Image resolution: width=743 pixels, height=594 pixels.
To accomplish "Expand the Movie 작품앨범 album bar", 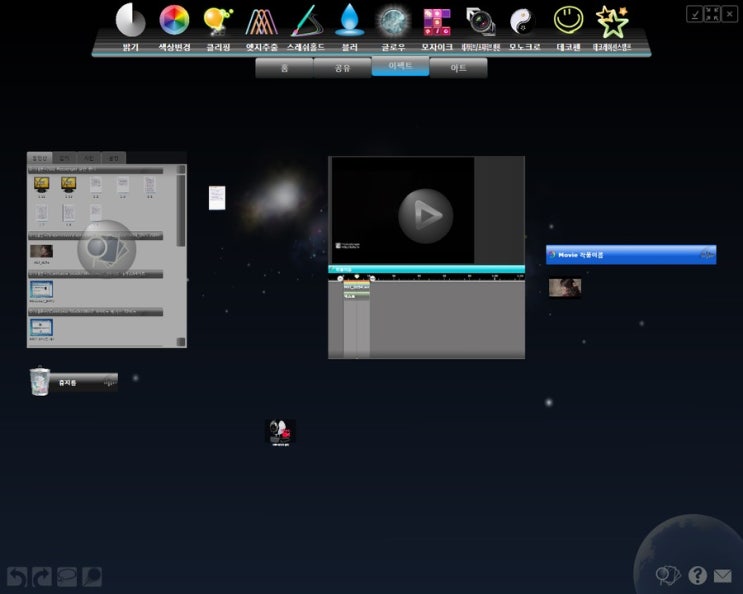I will click(x=630, y=255).
